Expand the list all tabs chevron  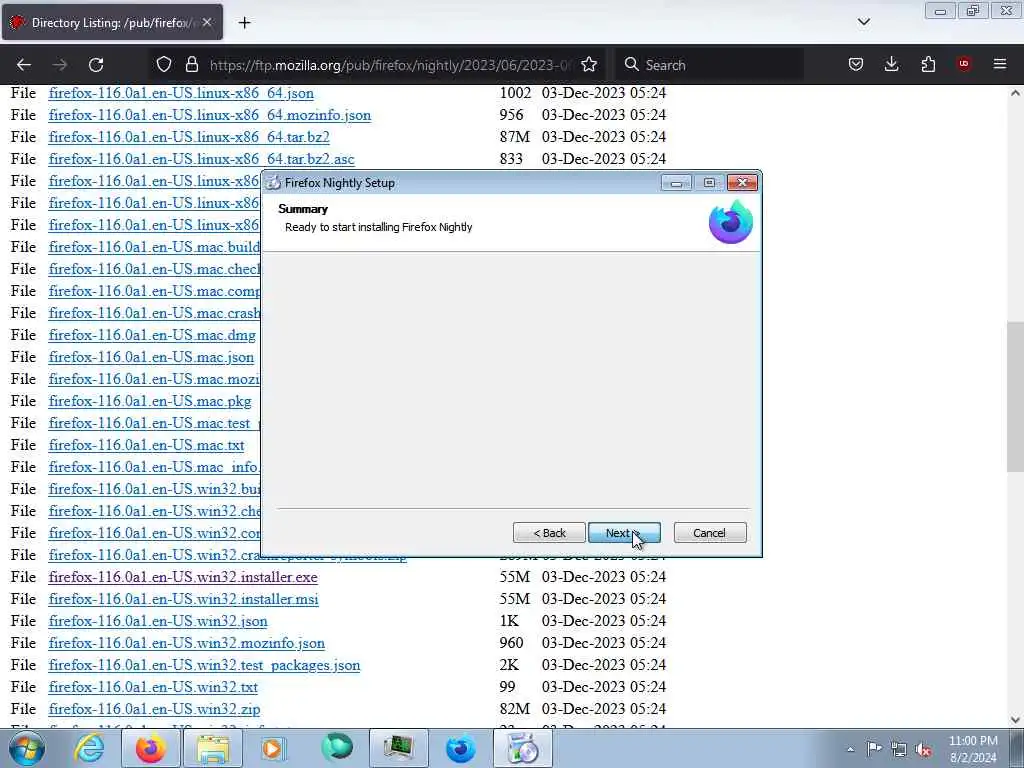[x=863, y=22]
